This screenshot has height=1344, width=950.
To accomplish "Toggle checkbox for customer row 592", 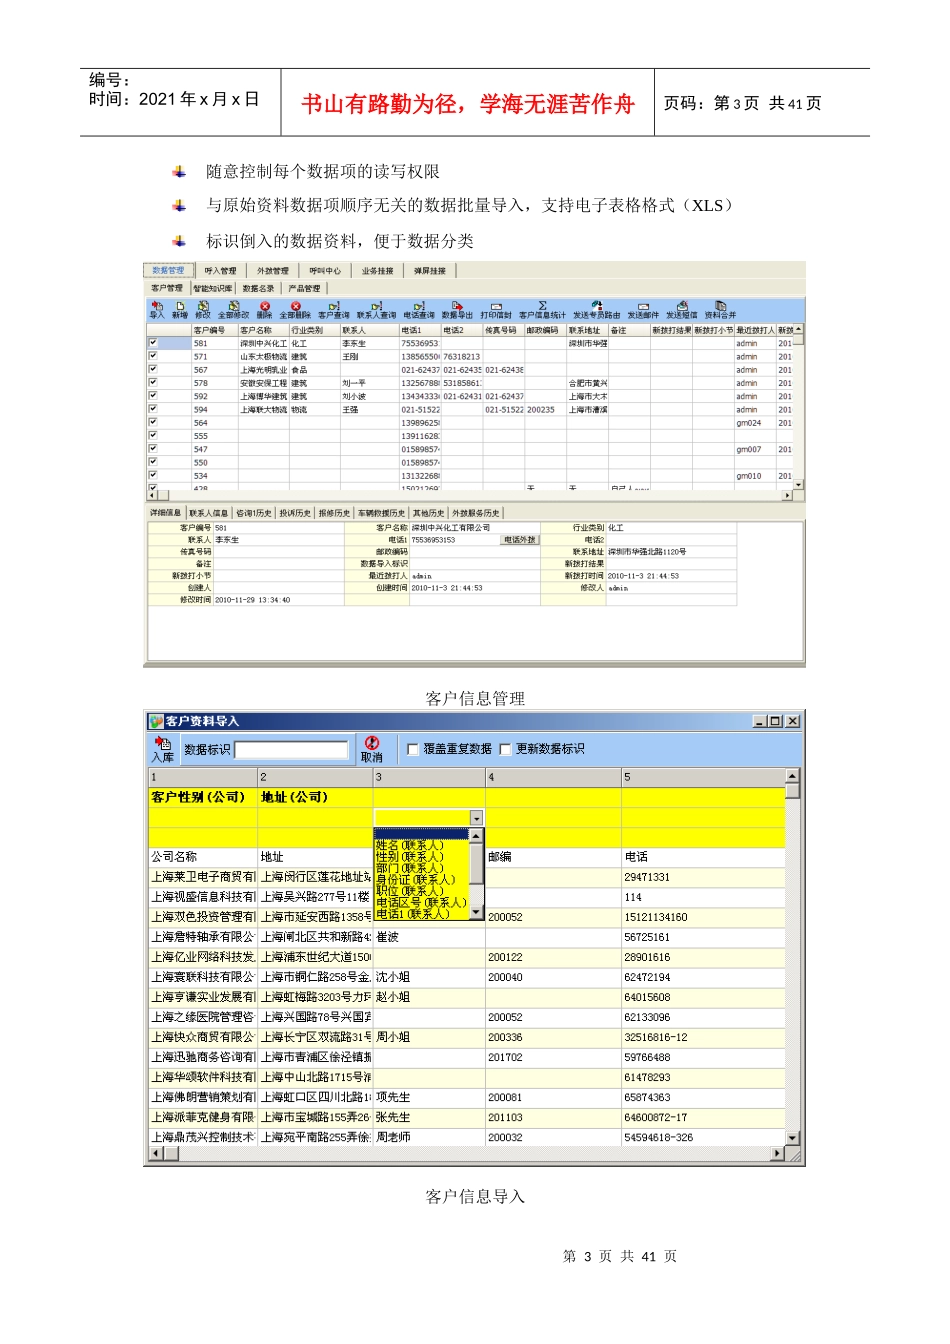I will pos(153,395).
